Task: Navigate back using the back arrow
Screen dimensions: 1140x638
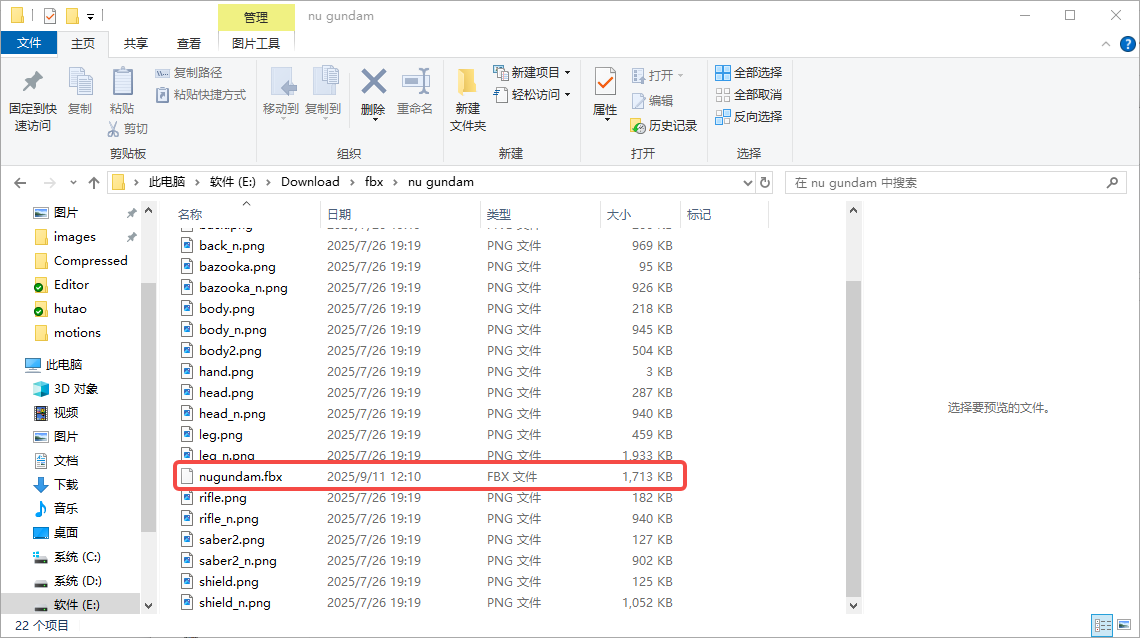Action: point(20,181)
